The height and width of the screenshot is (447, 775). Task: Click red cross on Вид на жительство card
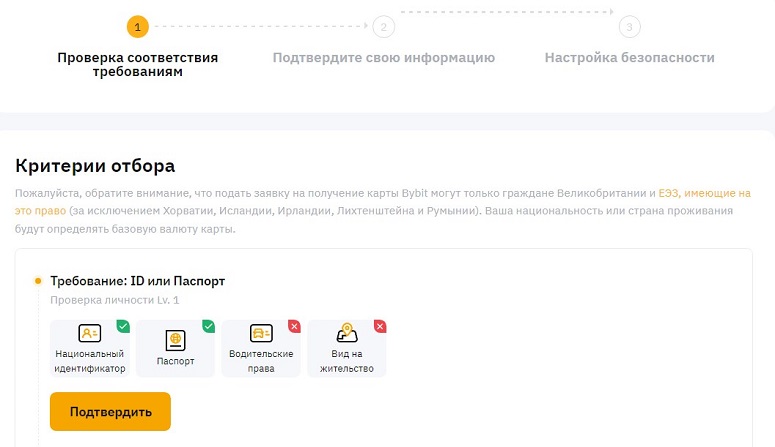[x=380, y=326]
